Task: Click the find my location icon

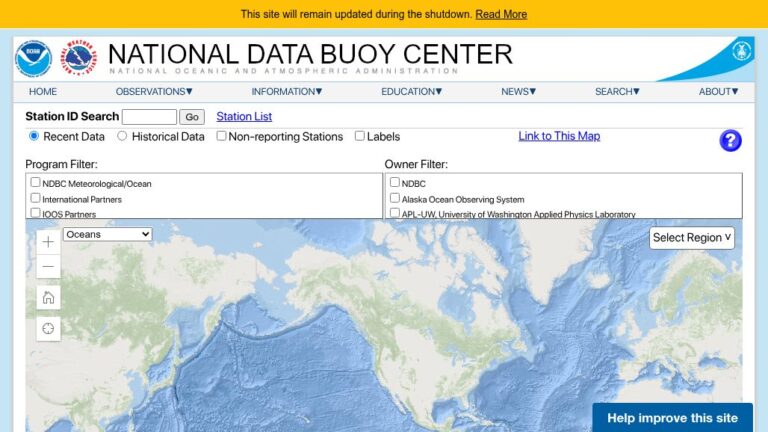Action: click(x=48, y=328)
